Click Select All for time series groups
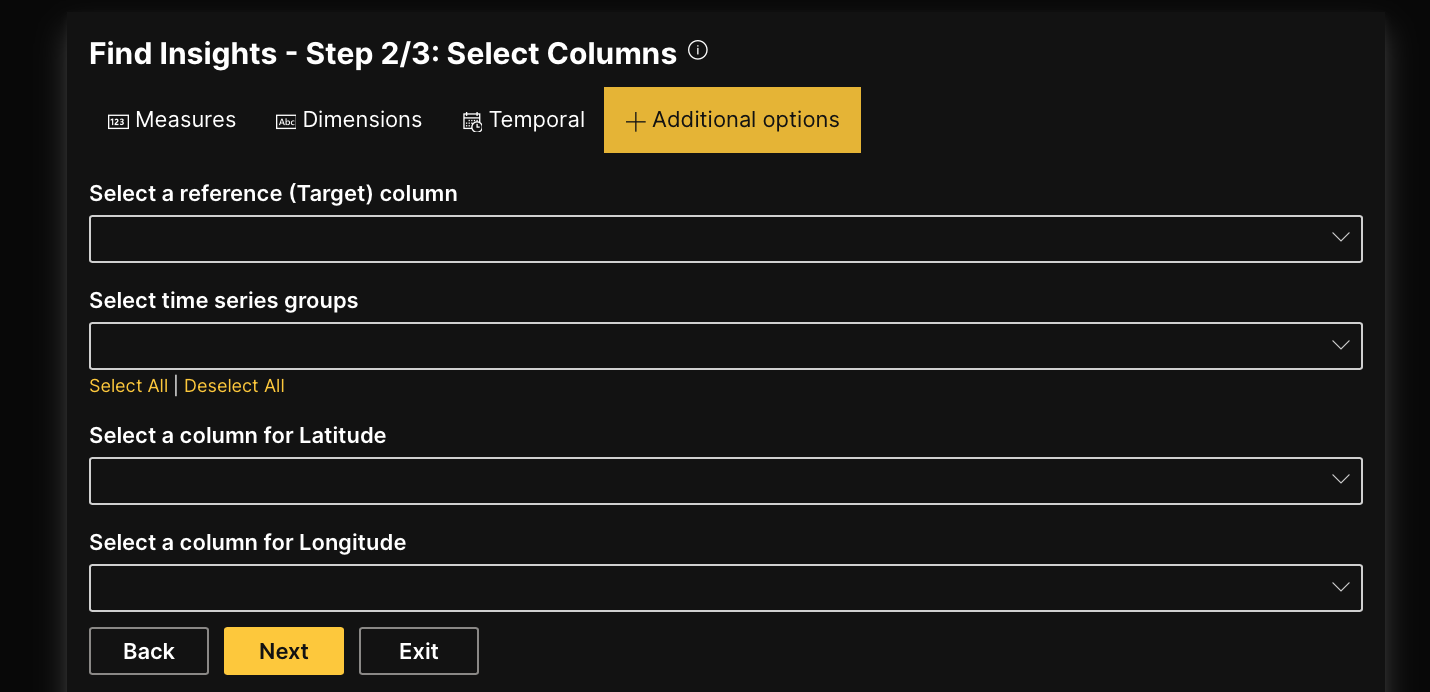Image resolution: width=1430 pixels, height=692 pixels. pyautogui.click(x=128, y=385)
